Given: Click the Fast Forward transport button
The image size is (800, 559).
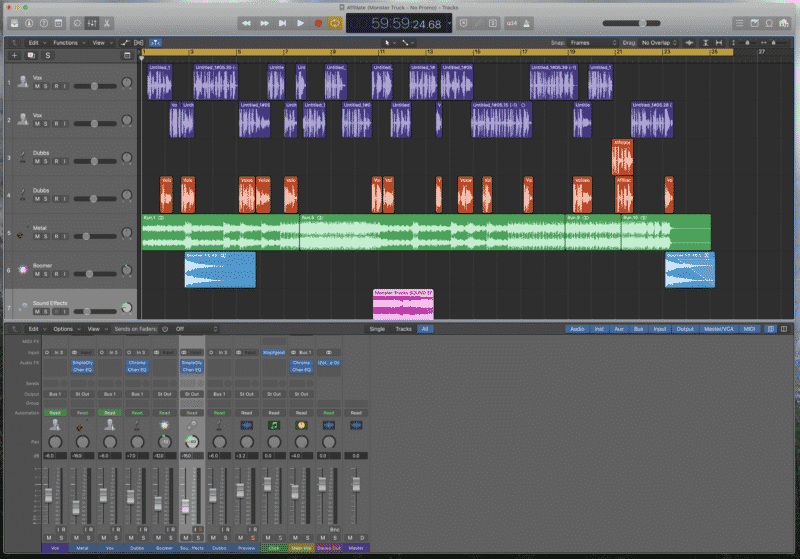Looking at the screenshot, I should click(x=264, y=23).
